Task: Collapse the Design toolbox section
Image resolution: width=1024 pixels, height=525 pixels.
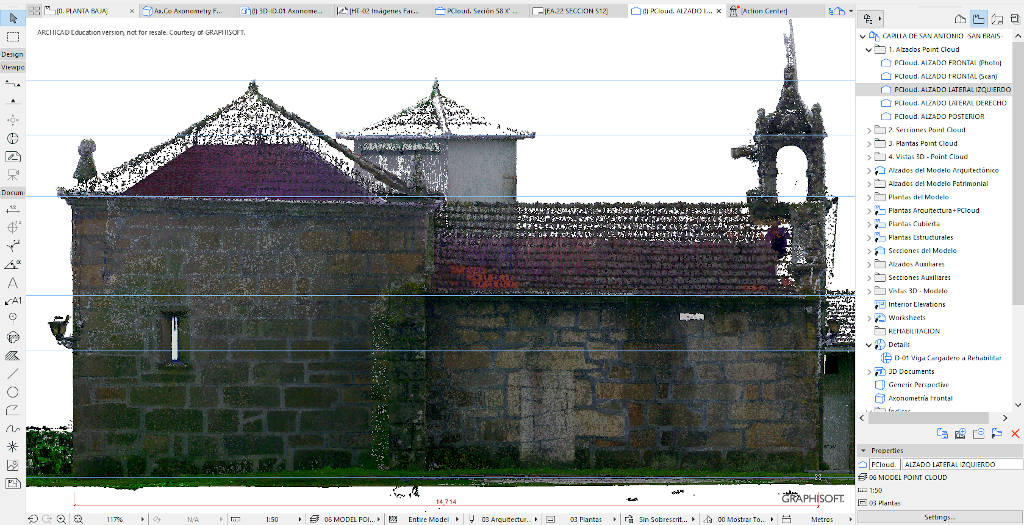Action: 12,54
